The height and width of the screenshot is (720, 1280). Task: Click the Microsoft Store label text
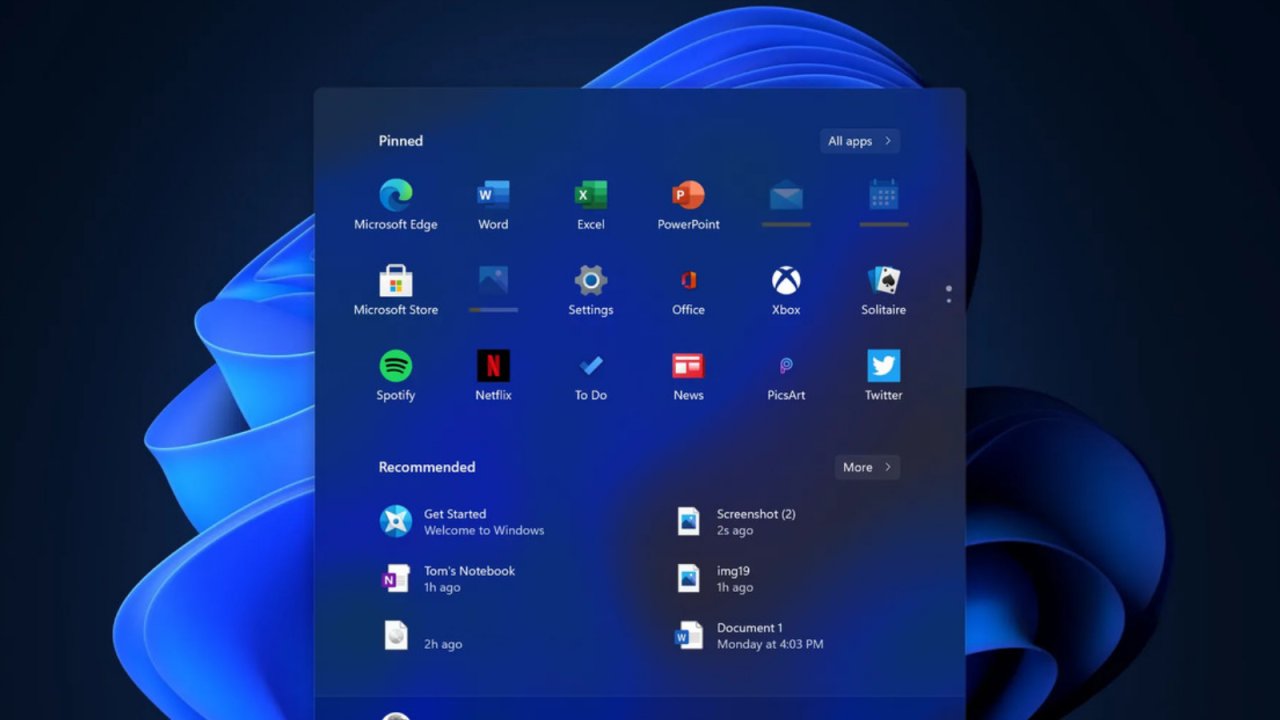point(396,310)
